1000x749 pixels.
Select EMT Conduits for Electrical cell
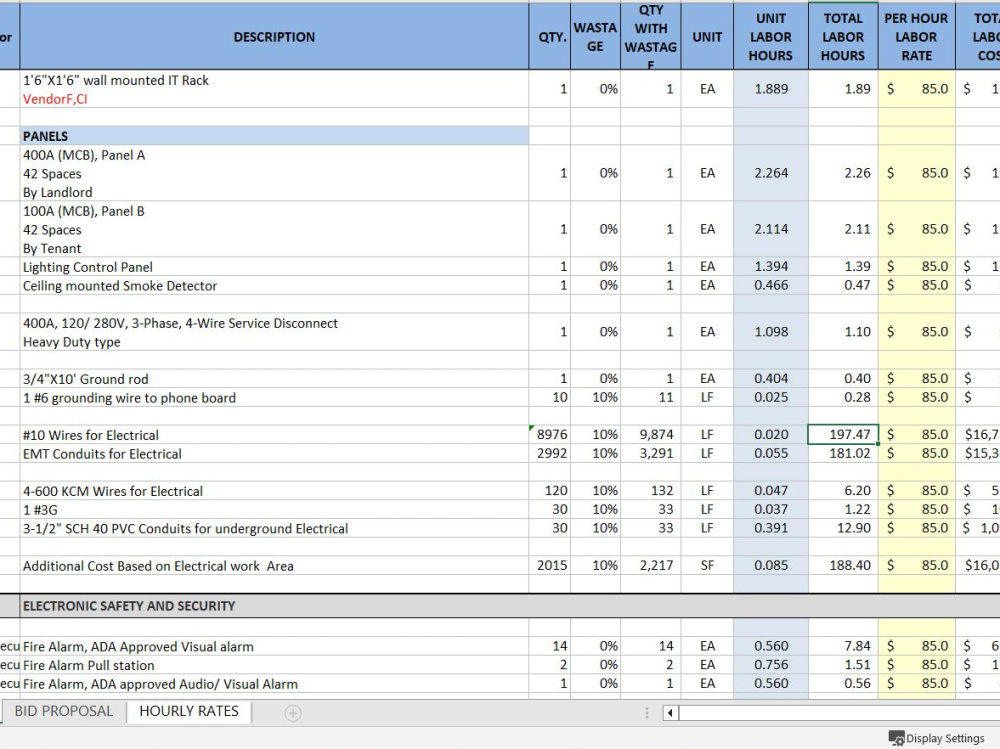pos(274,454)
